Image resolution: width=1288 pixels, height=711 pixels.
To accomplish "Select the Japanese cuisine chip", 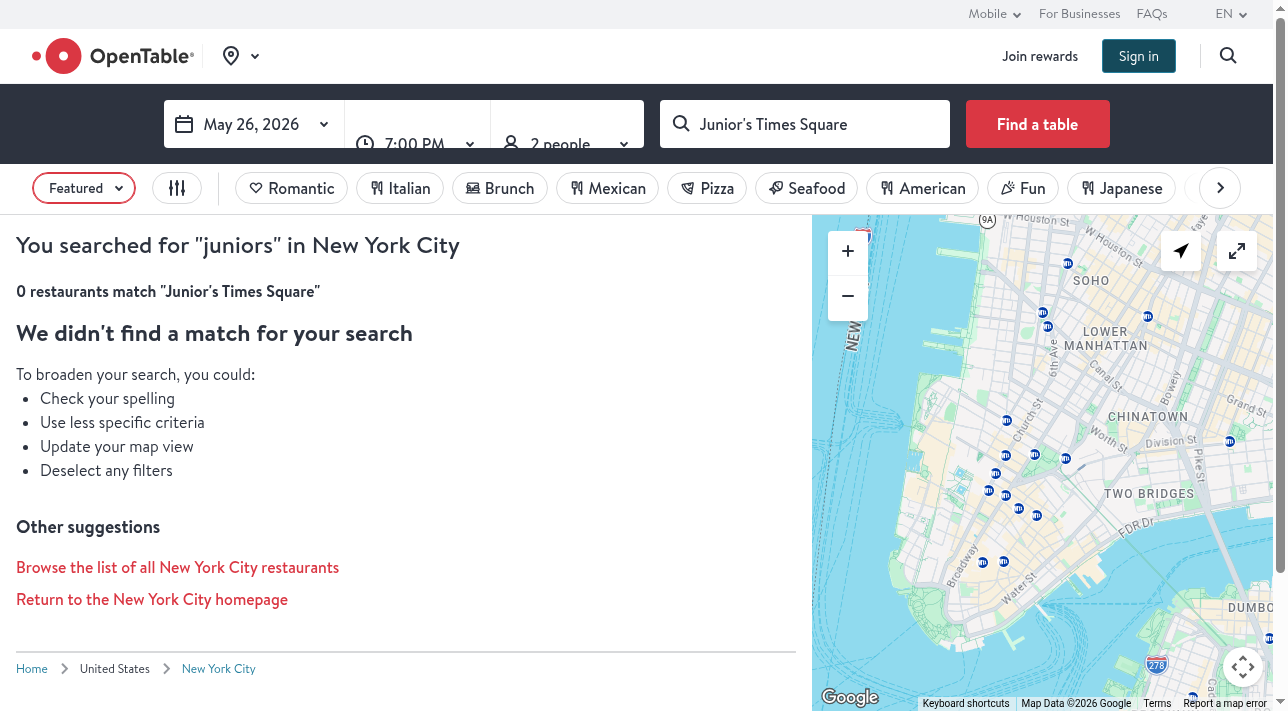I will pyautogui.click(x=1121, y=188).
